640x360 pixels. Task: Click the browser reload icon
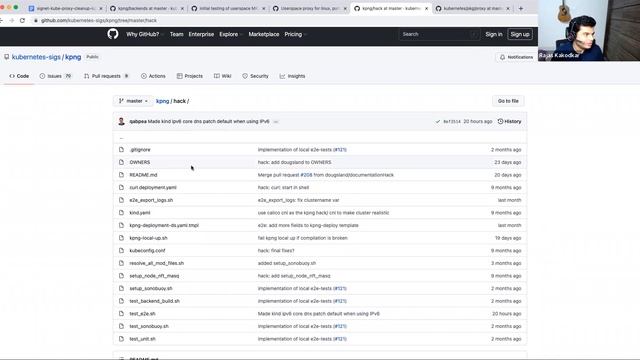[22, 20]
